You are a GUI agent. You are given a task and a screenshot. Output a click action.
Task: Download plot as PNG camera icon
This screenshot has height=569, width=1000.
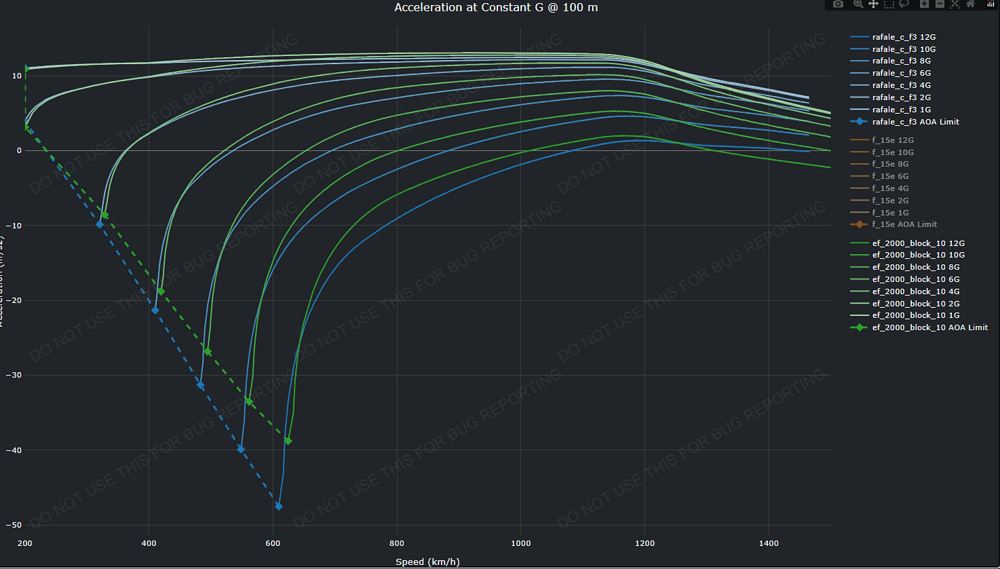tap(838, 4)
